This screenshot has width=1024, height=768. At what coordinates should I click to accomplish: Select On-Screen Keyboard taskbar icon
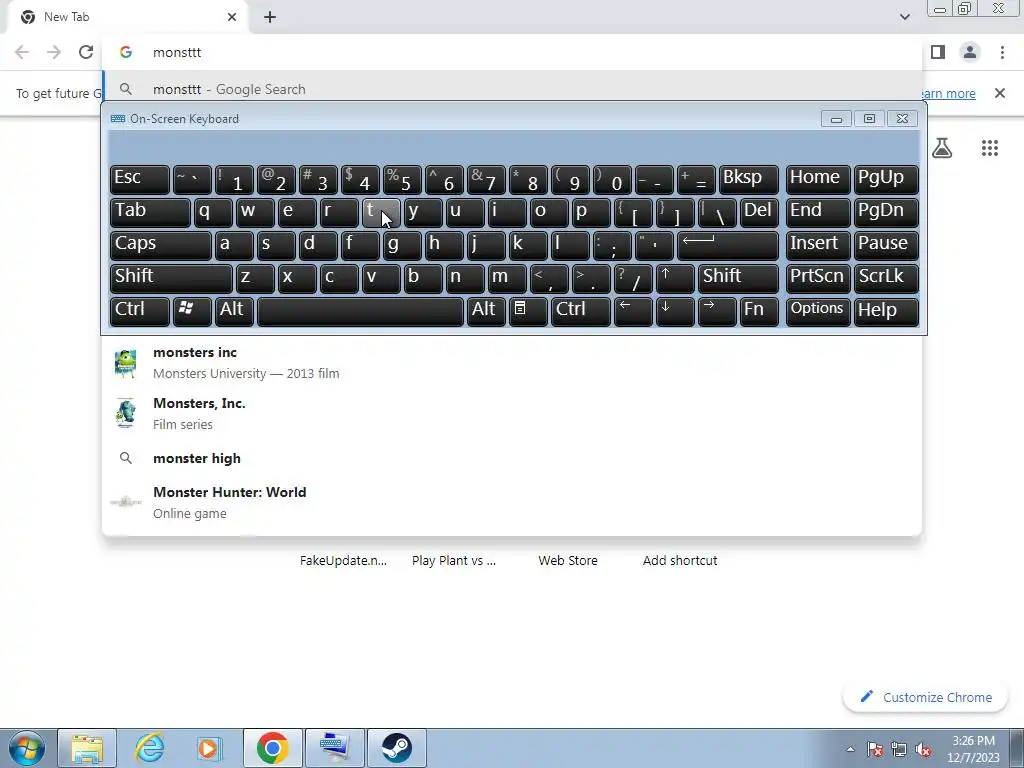pyautogui.click(x=334, y=748)
